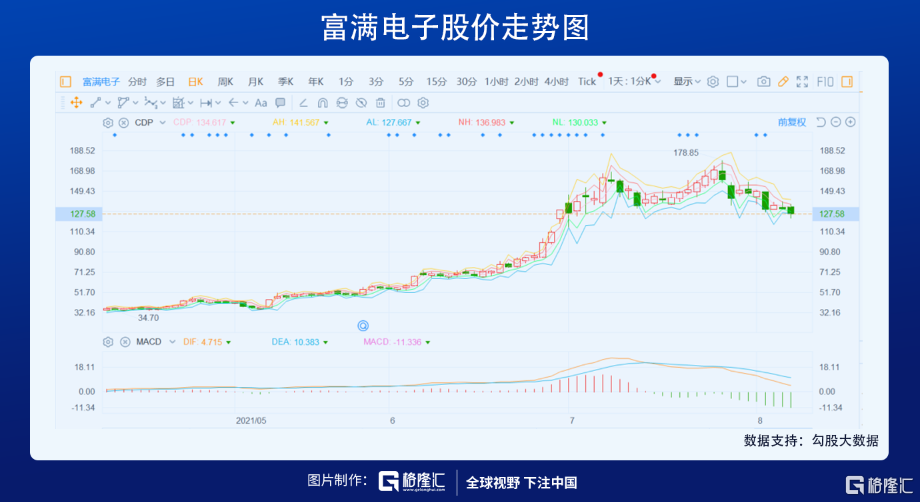Toggle DIF line visibility arrow
Viewport: 920px width, 502px height.
click(x=229, y=342)
